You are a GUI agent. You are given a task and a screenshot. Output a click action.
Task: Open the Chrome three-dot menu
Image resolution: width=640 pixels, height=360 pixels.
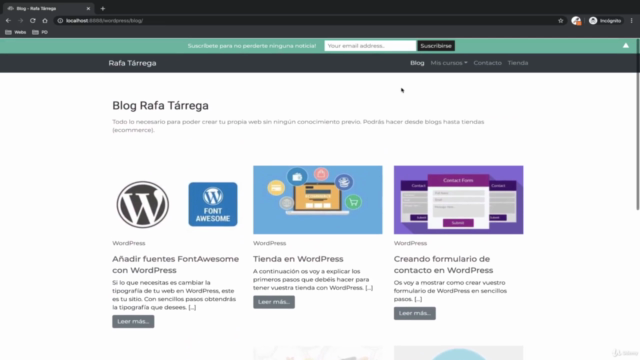631,20
